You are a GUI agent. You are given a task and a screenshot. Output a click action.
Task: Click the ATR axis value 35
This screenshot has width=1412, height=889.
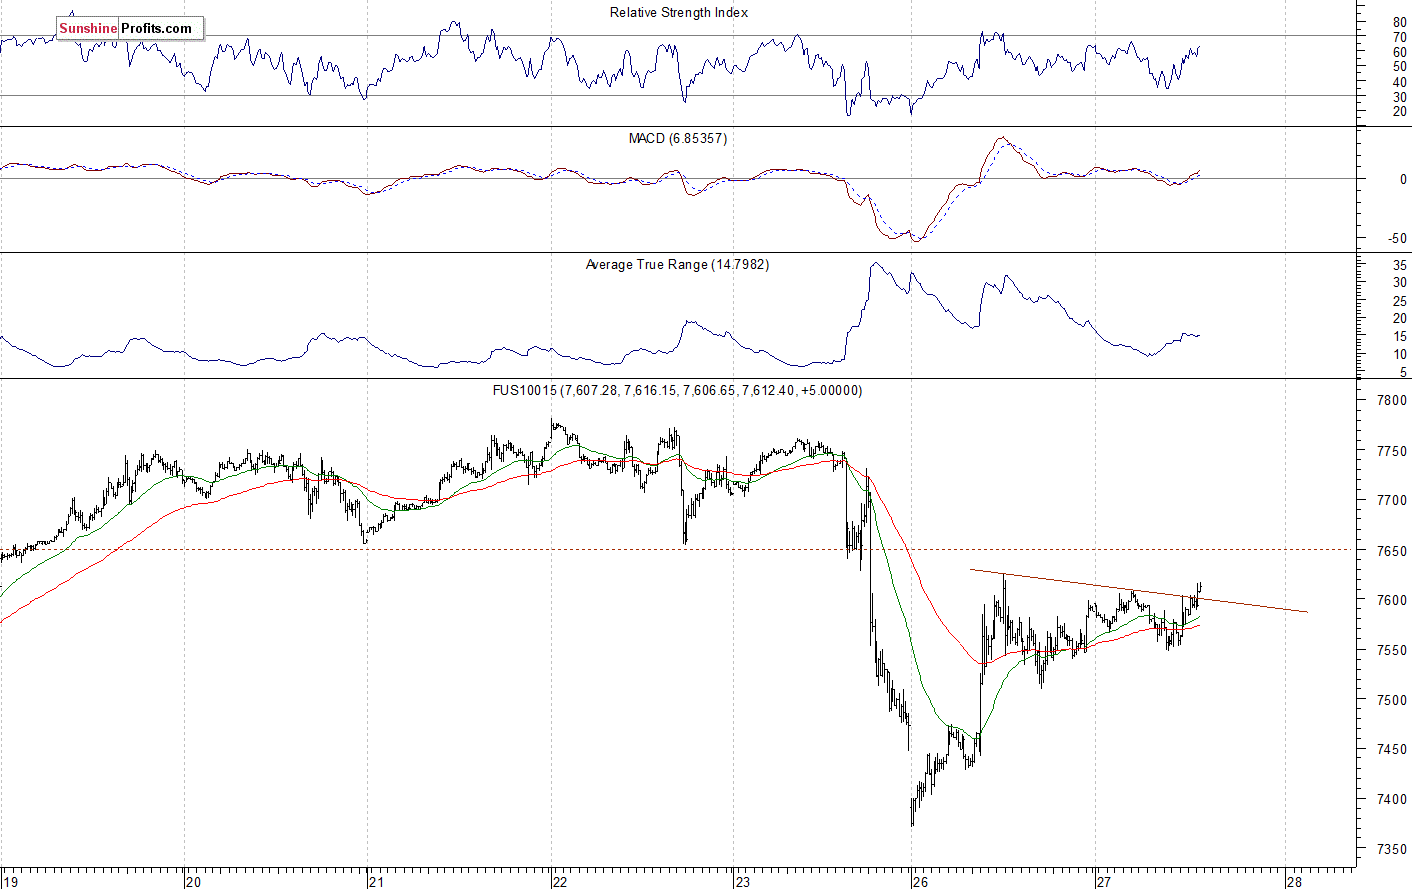point(1400,266)
